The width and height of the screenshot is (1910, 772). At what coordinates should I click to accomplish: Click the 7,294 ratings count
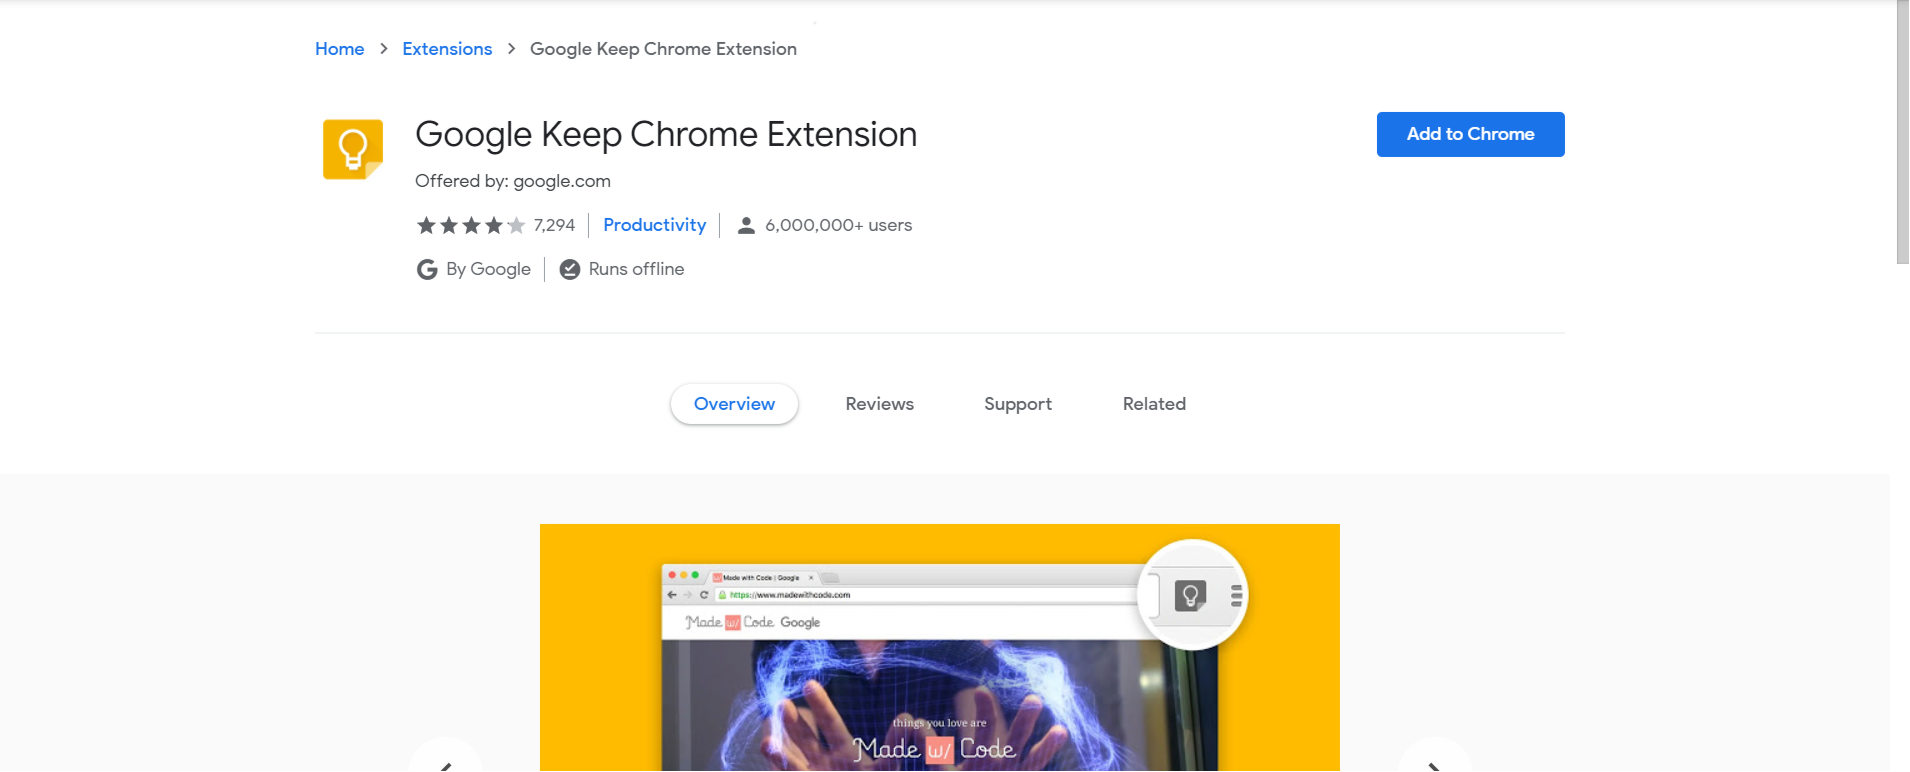[x=555, y=225]
